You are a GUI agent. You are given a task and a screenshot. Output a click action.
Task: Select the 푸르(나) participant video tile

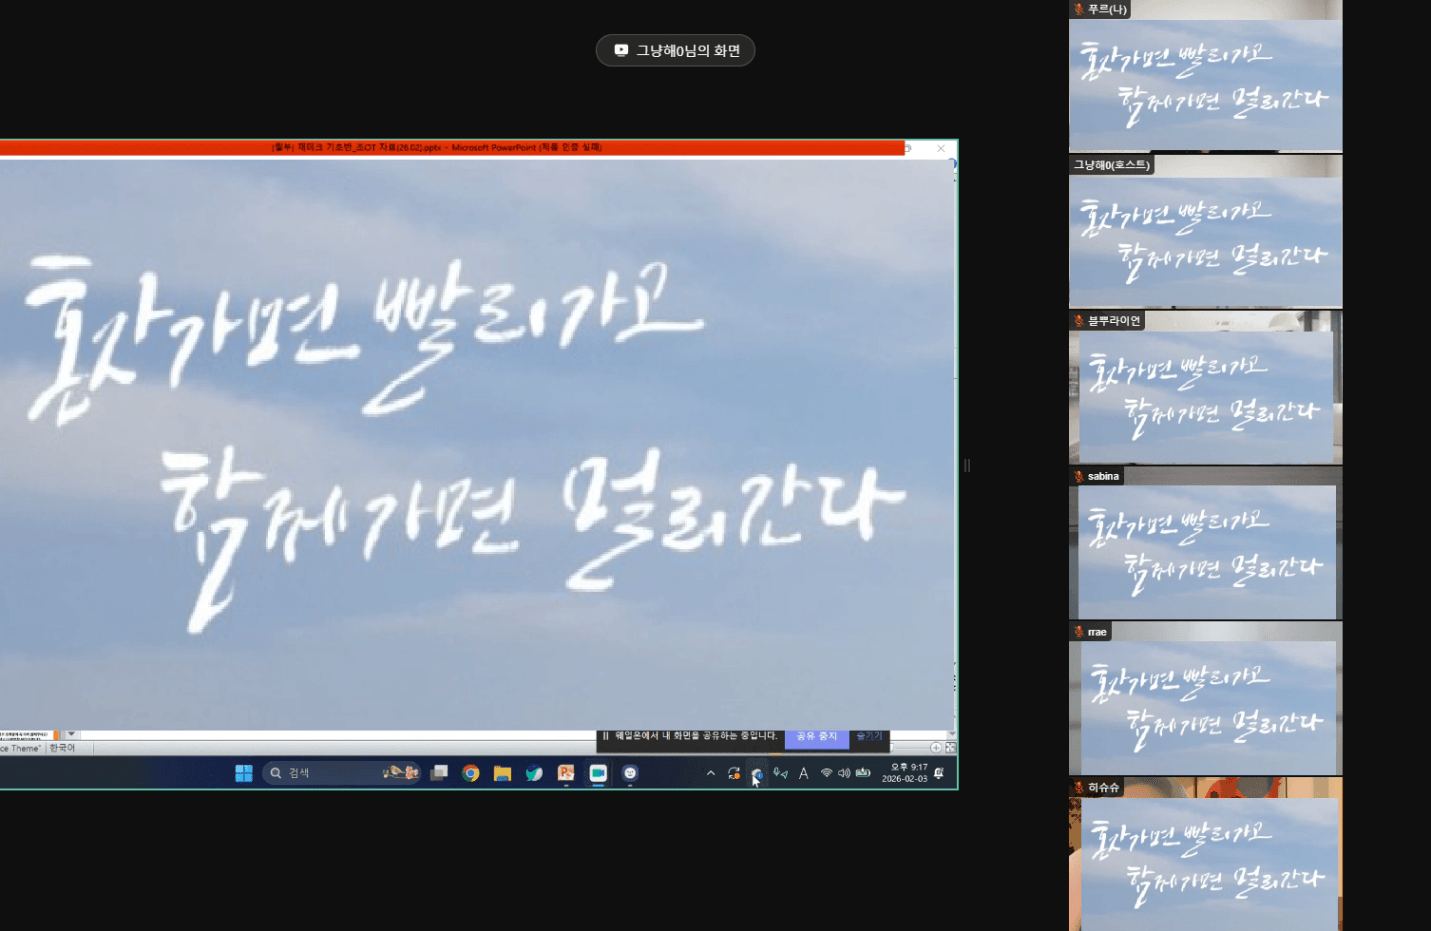pyautogui.click(x=1206, y=77)
